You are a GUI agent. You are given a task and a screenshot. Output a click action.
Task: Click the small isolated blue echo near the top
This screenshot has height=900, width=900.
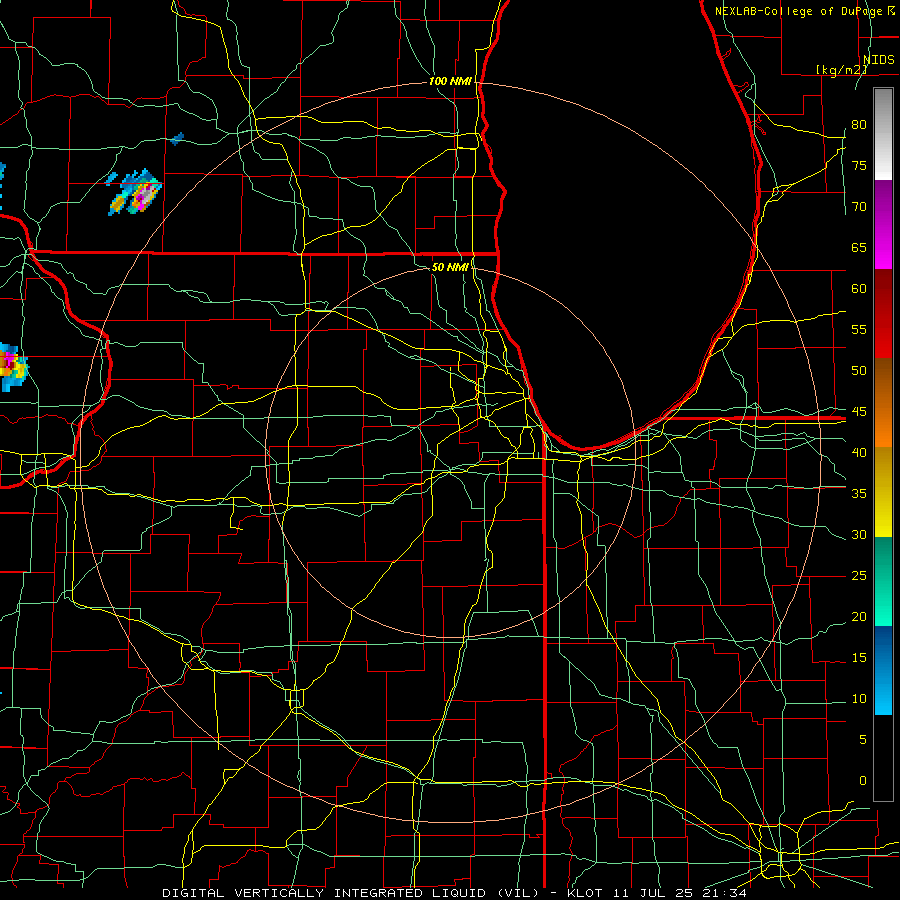coord(177,138)
